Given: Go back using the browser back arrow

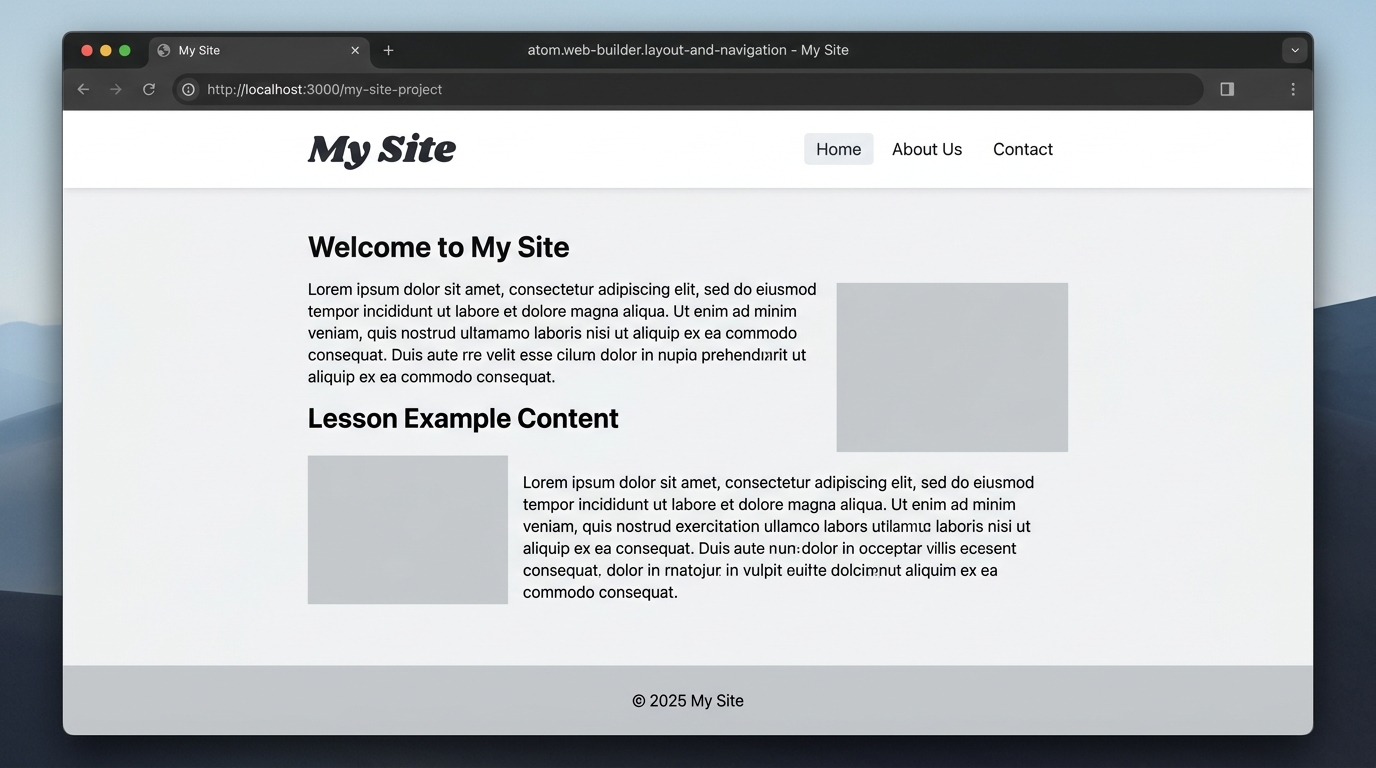Looking at the screenshot, I should click(x=83, y=89).
